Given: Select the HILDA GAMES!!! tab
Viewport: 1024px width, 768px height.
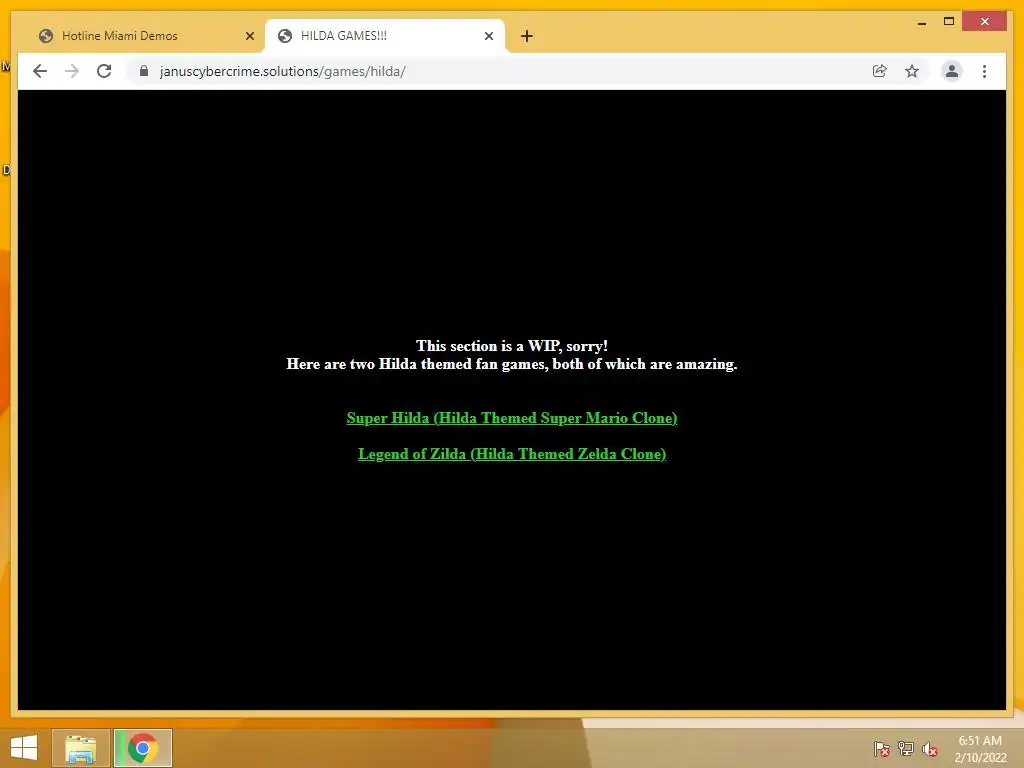Looking at the screenshot, I should click(x=385, y=36).
